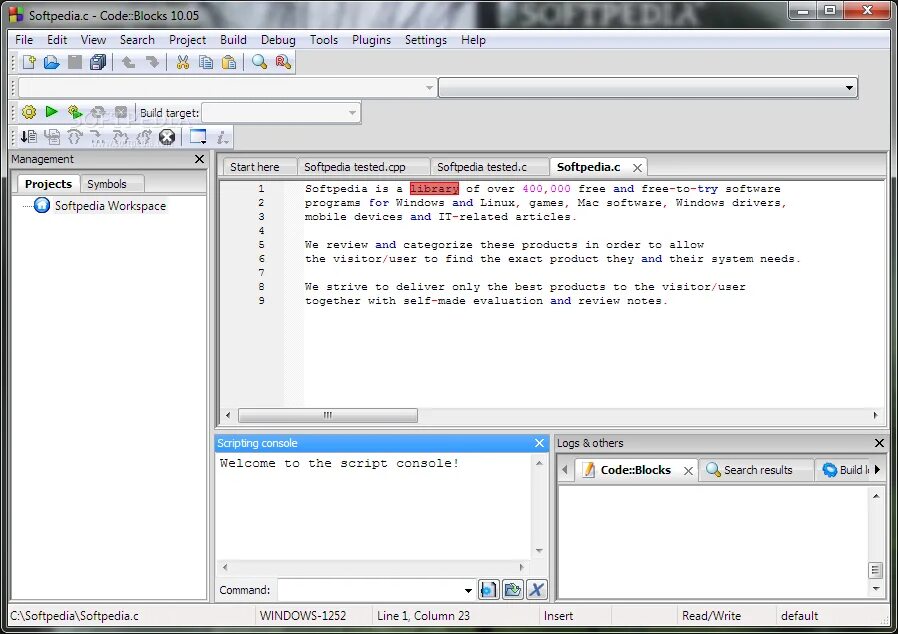Click the Stop debugger icon
Viewport: 898px width, 634px height.
167,137
